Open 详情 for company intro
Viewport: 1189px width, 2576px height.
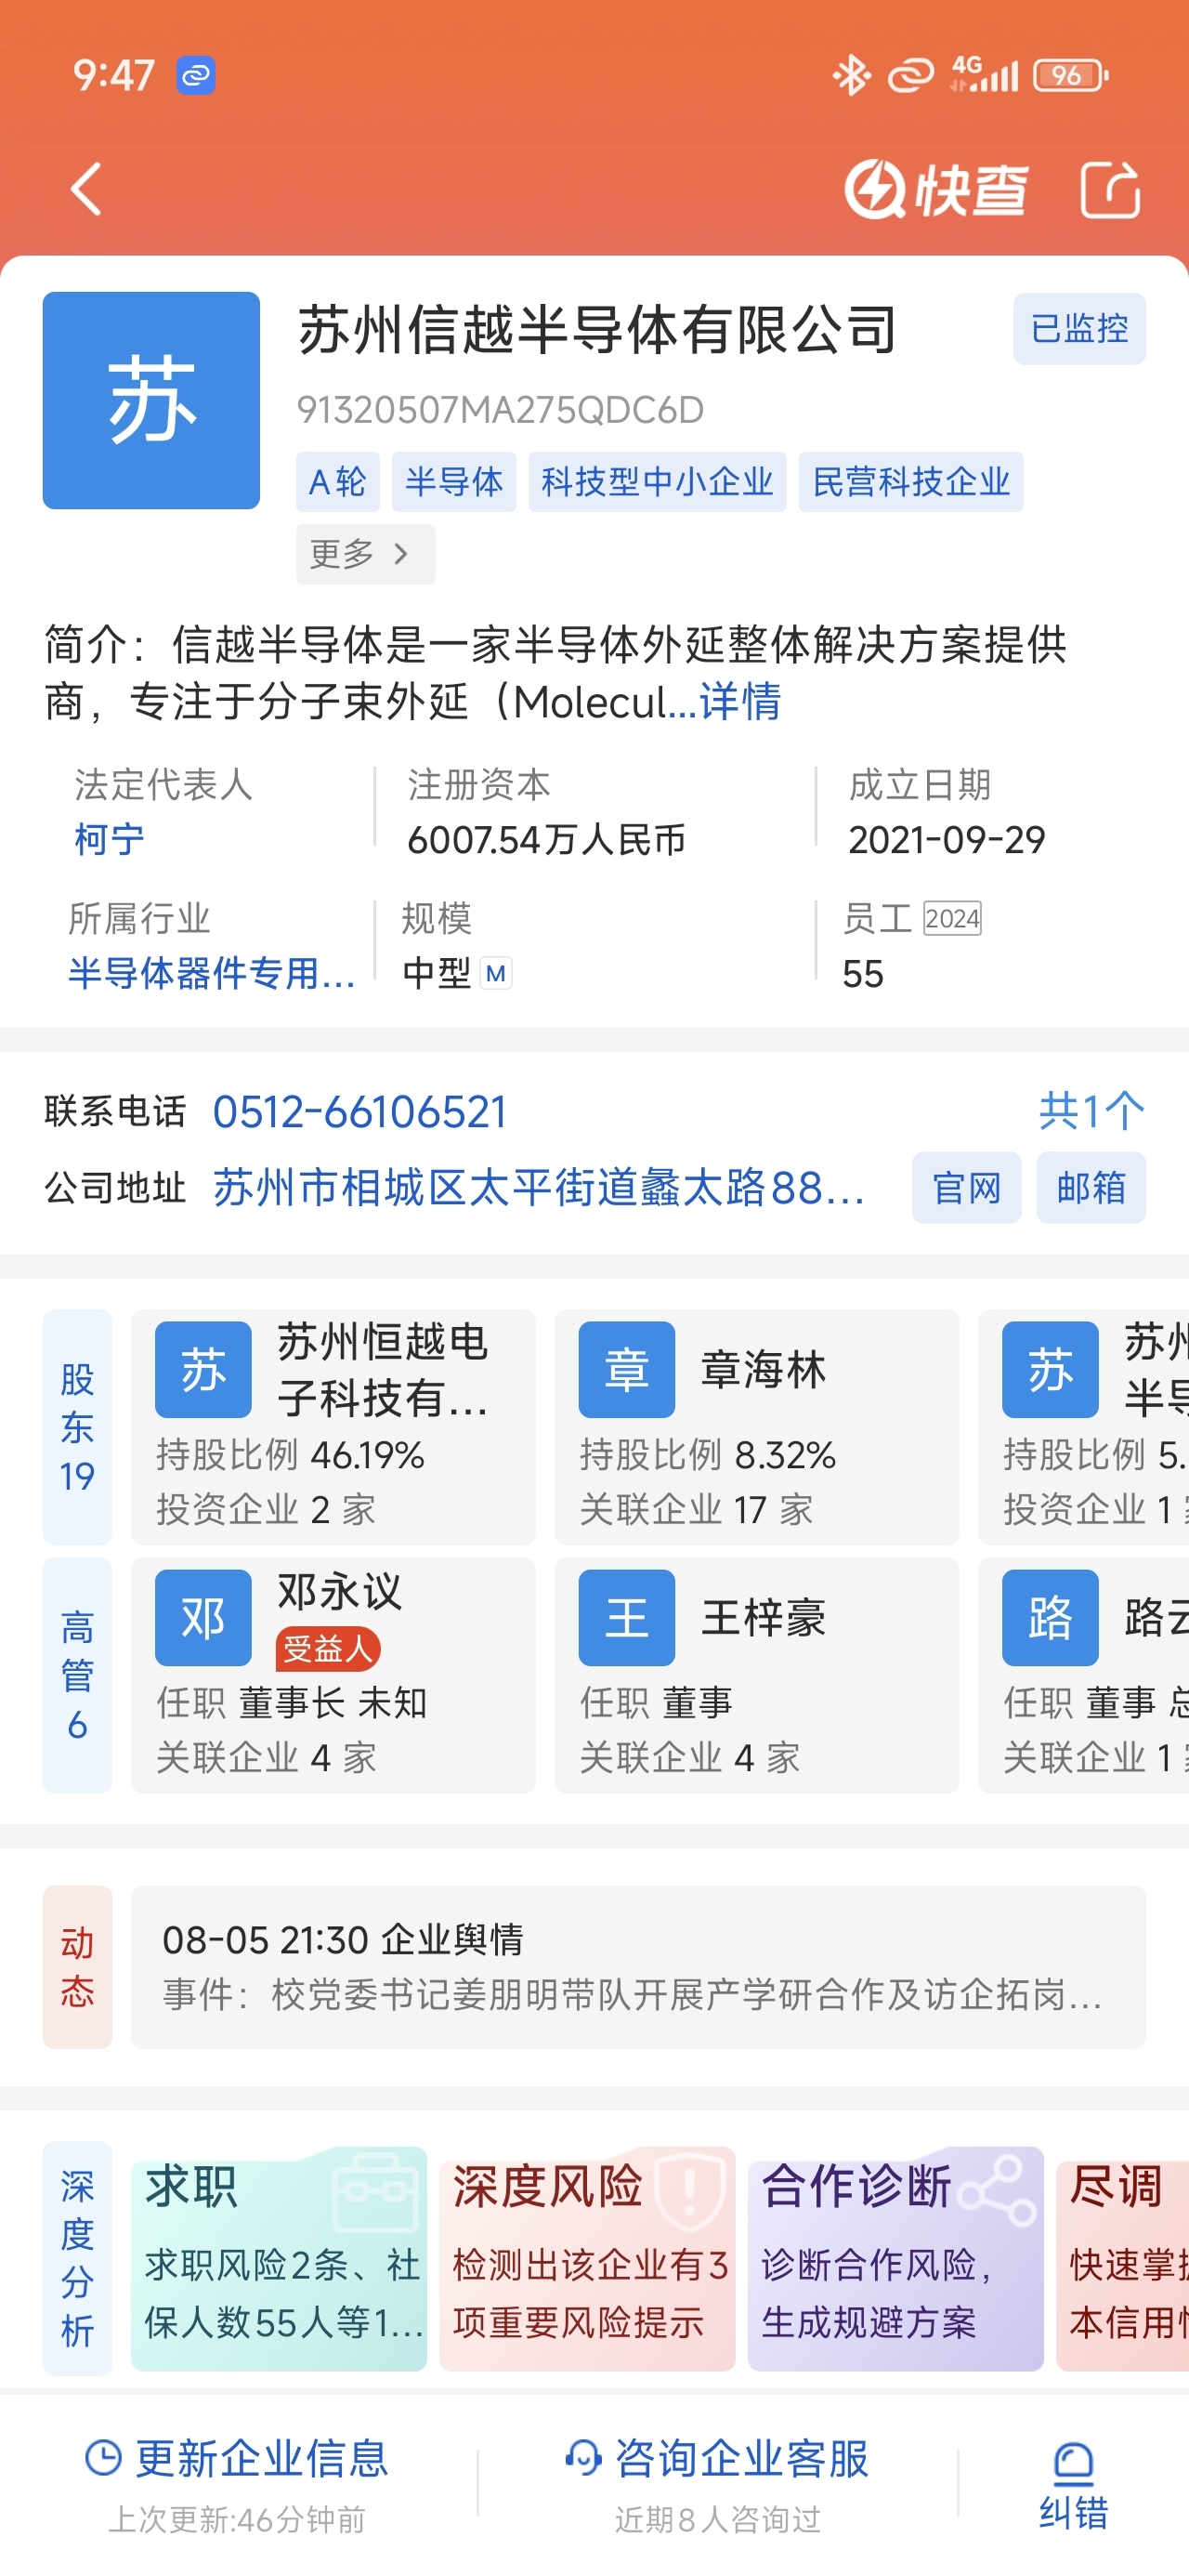coord(740,702)
